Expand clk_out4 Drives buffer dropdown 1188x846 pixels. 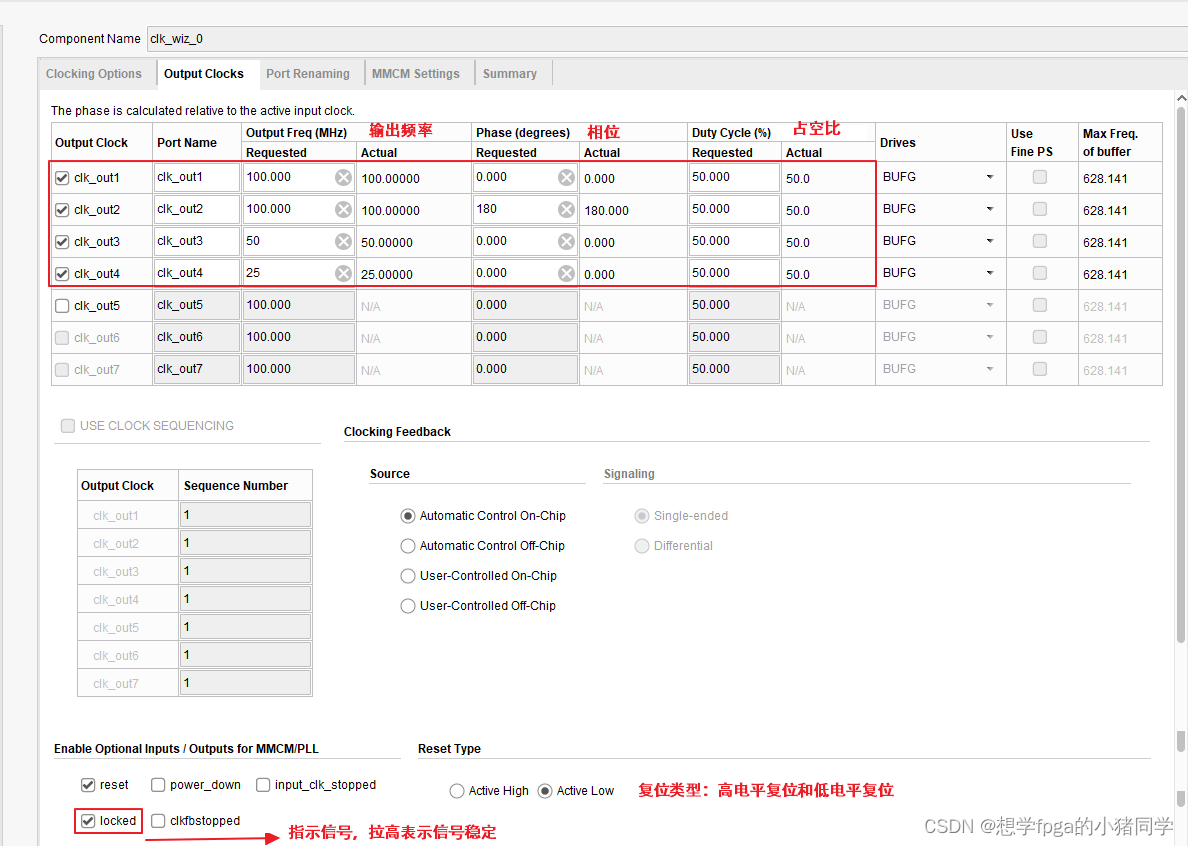pyautogui.click(x=989, y=274)
